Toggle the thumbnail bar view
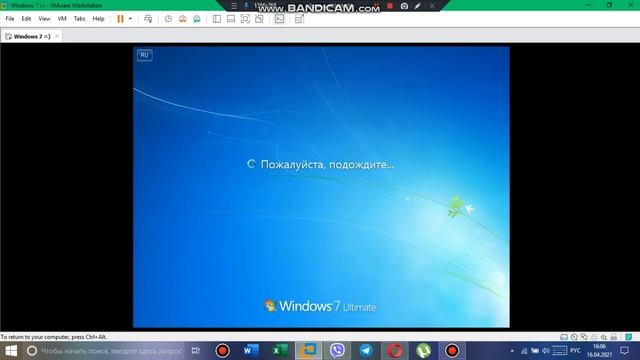 click(231, 19)
